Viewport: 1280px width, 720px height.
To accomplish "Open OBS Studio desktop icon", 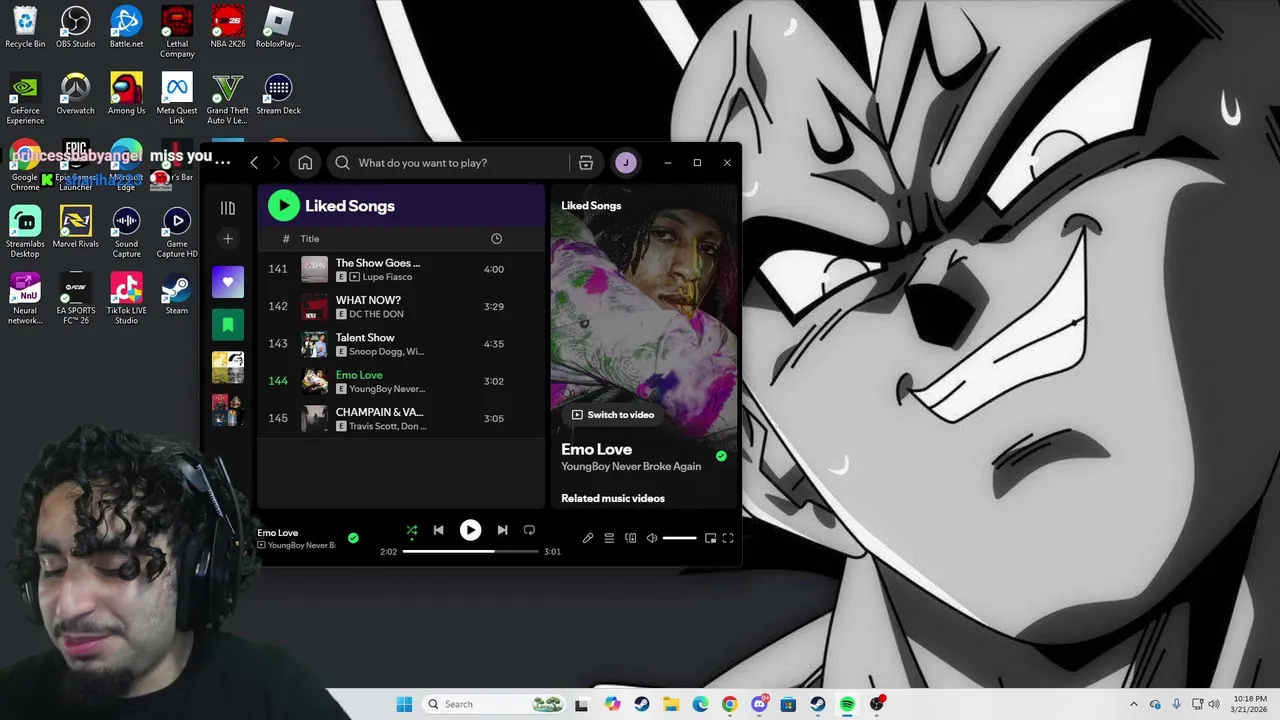I will click(x=75, y=27).
